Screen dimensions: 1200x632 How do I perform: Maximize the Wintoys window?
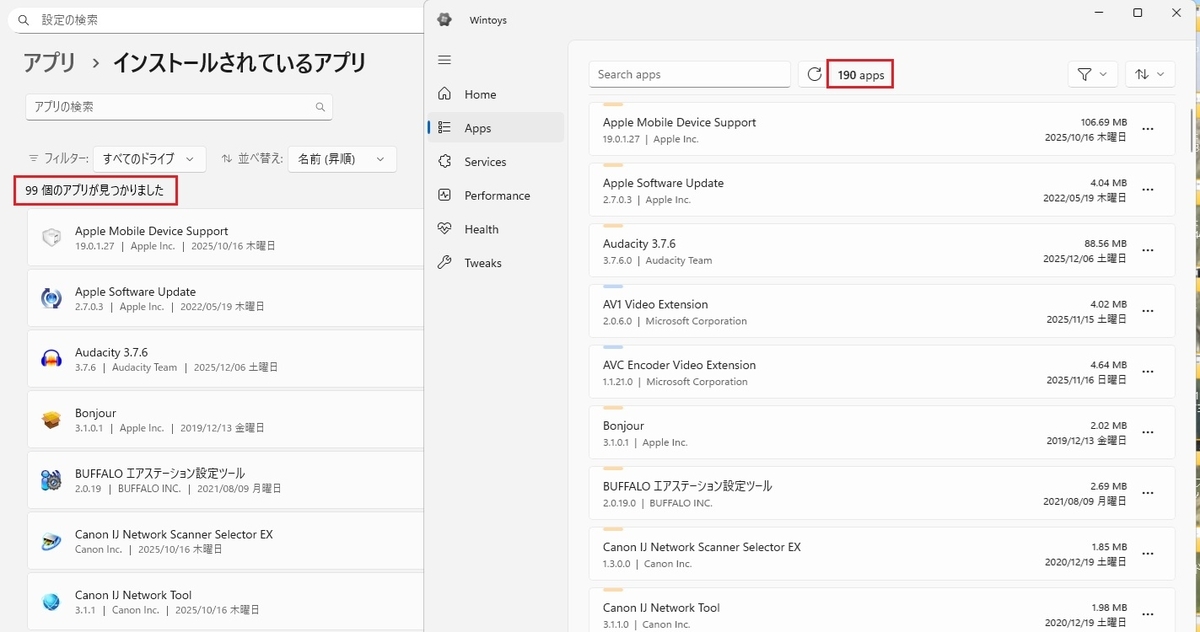click(1138, 13)
